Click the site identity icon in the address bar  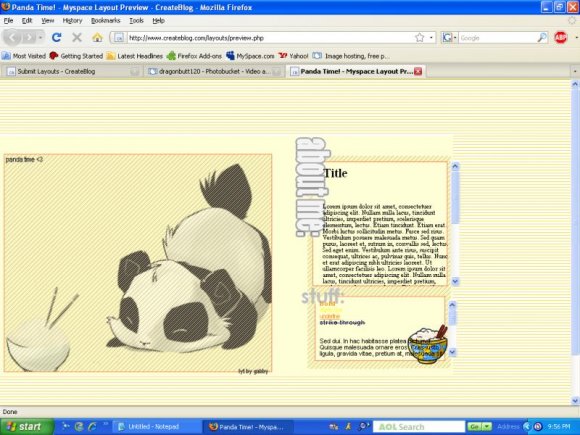tap(118, 38)
